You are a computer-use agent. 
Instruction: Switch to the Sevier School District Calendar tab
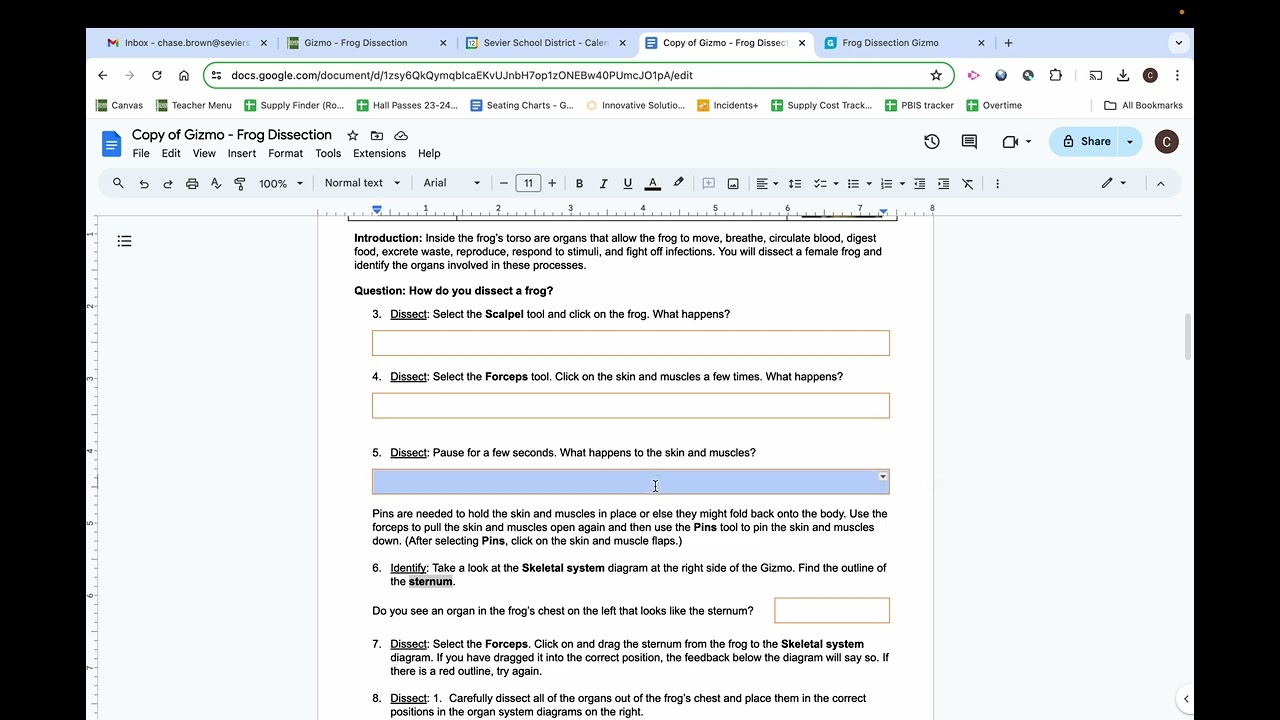click(x=545, y=43)
